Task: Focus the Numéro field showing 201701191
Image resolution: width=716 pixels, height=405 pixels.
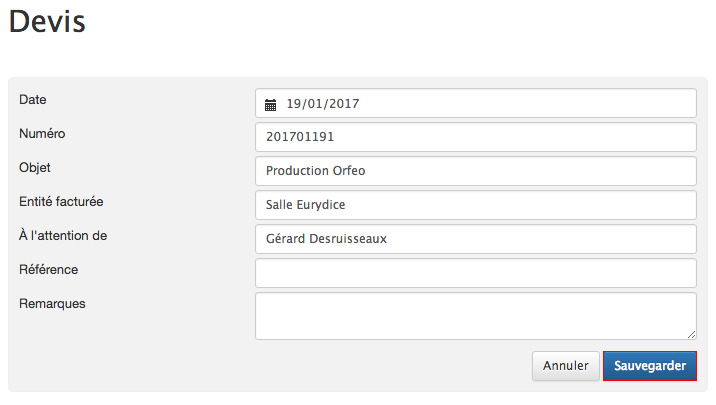Action: point(475,137)
